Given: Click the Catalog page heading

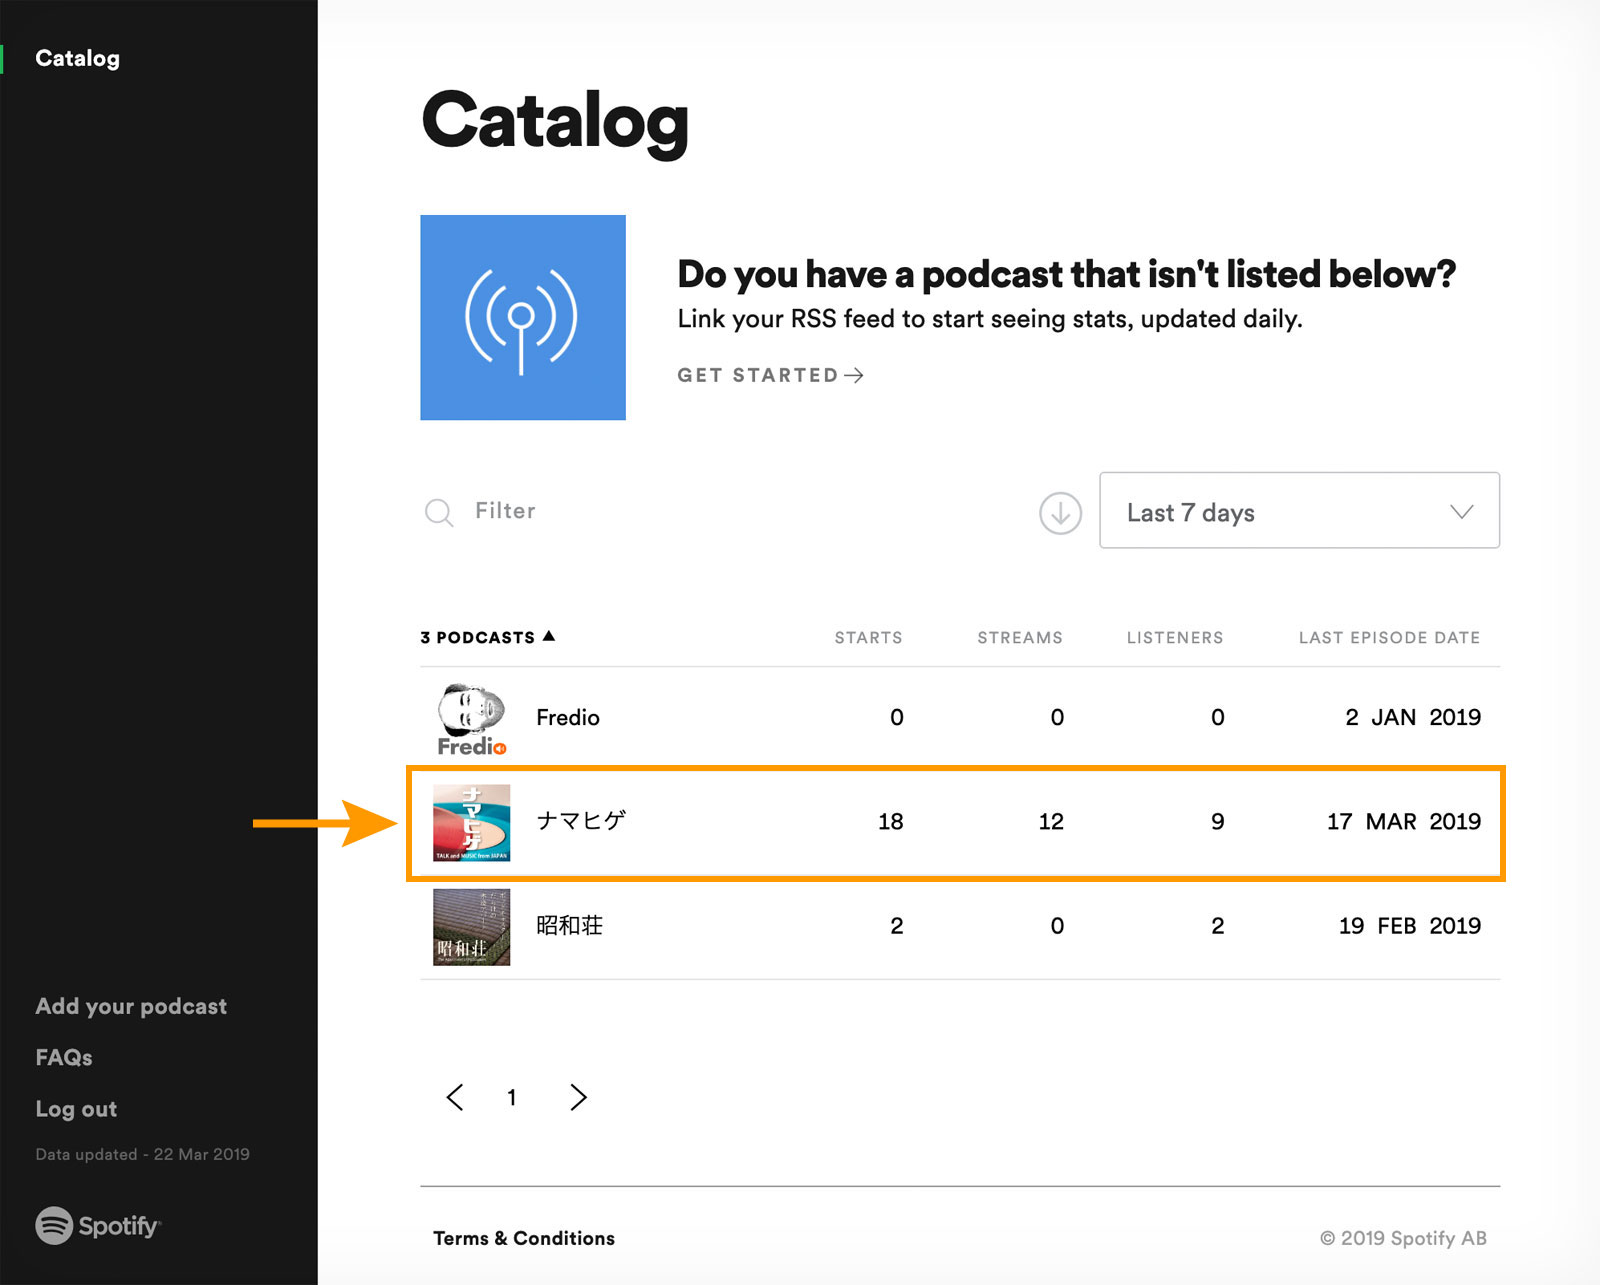Looking at the screenshot, I should [555, 122].
